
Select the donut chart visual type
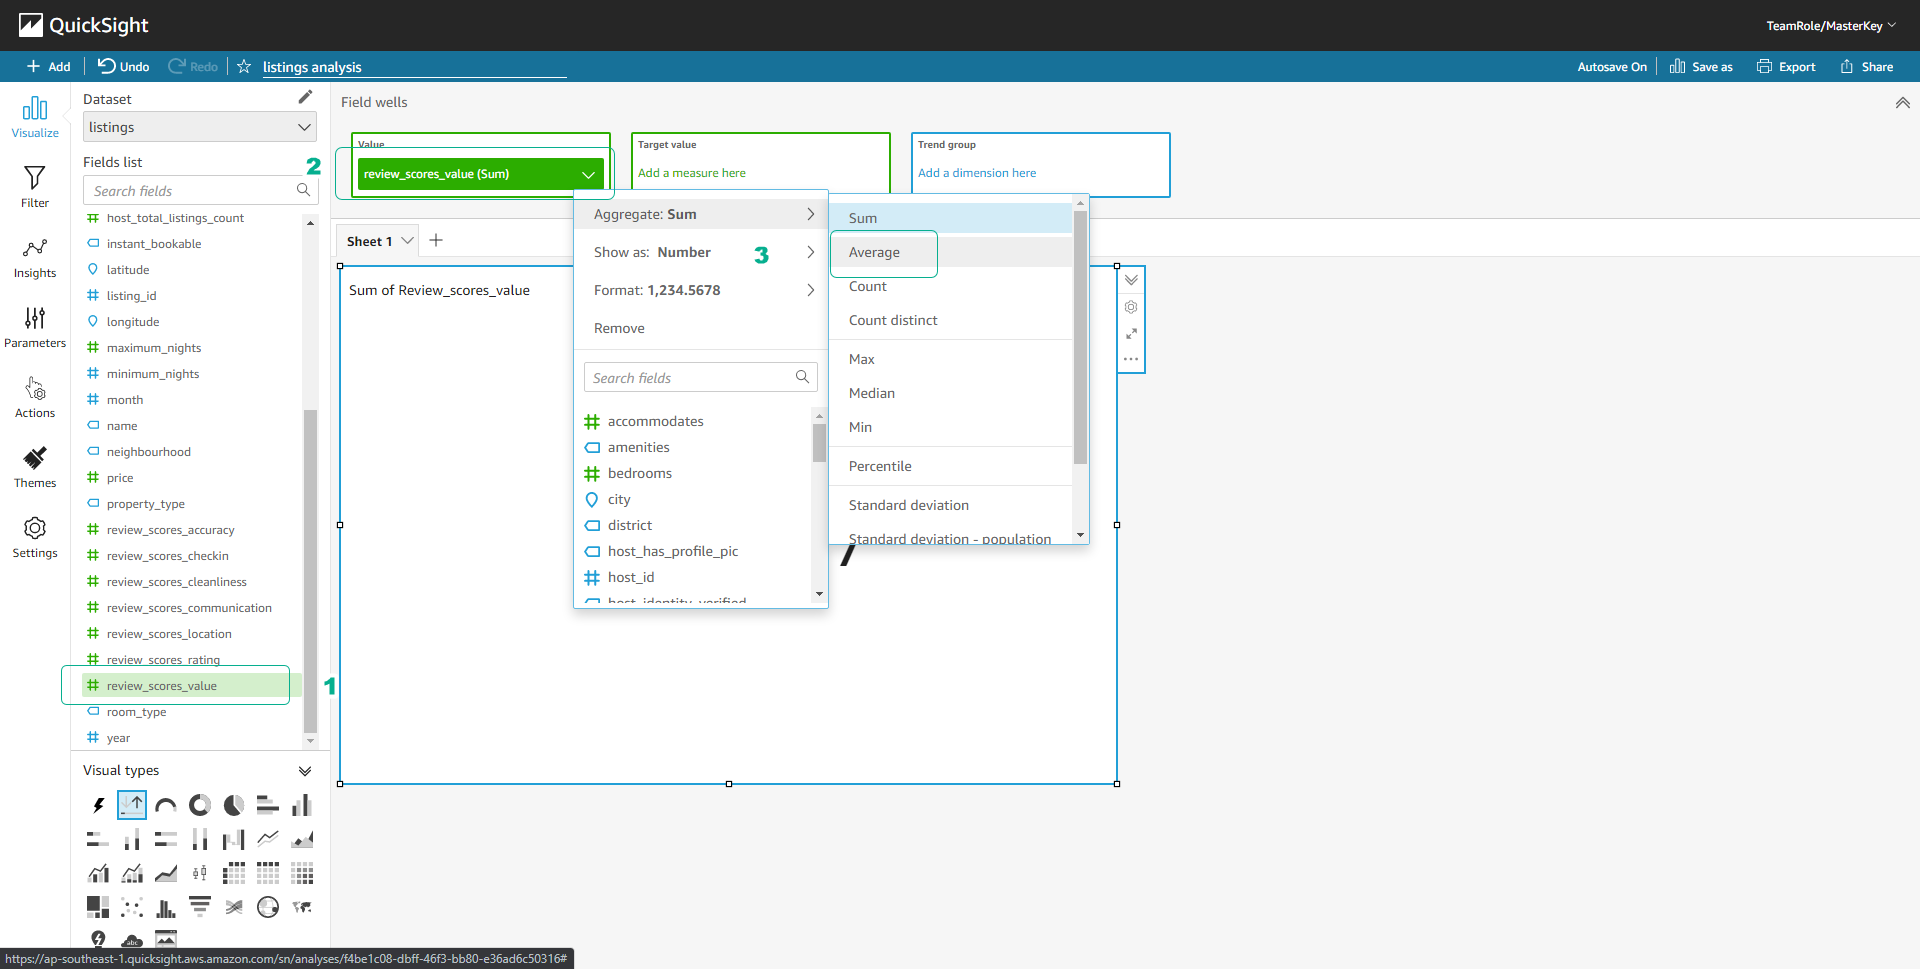[x=200, y=805]
